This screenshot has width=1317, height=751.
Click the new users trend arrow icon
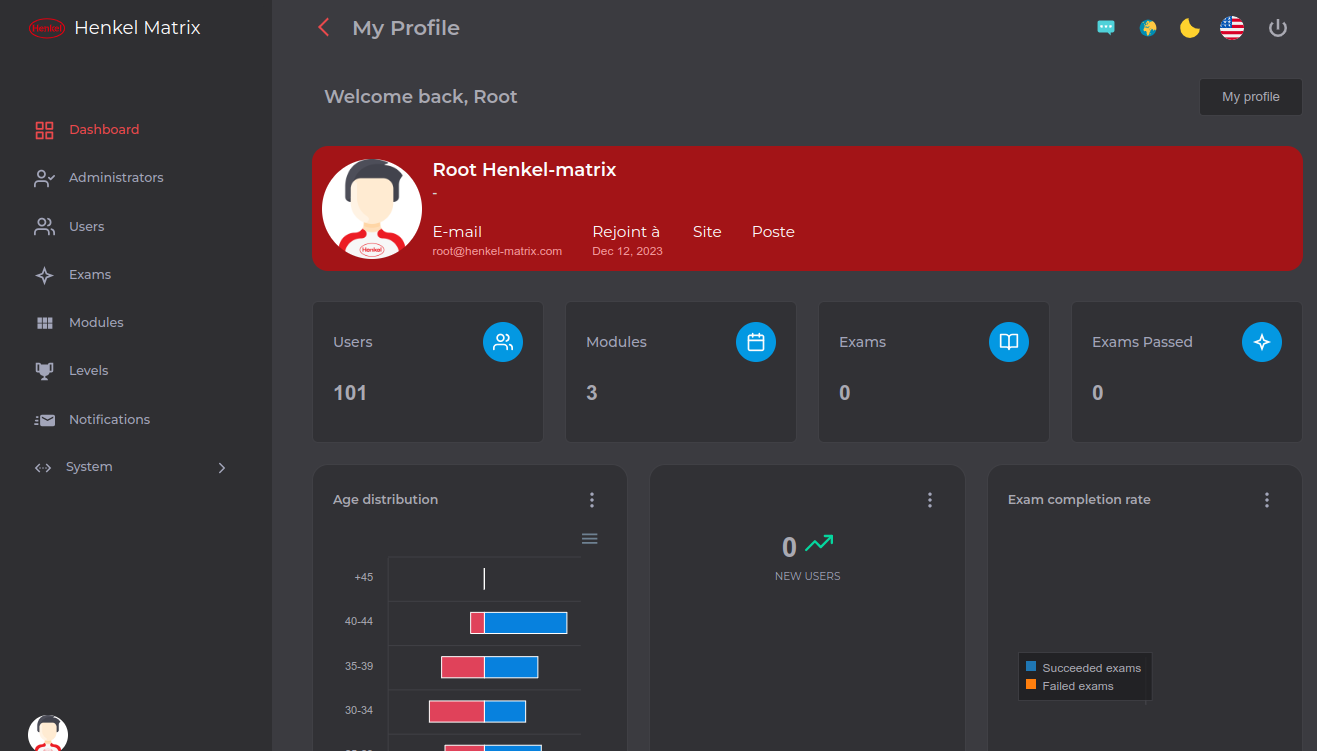[x=819, y=544]
